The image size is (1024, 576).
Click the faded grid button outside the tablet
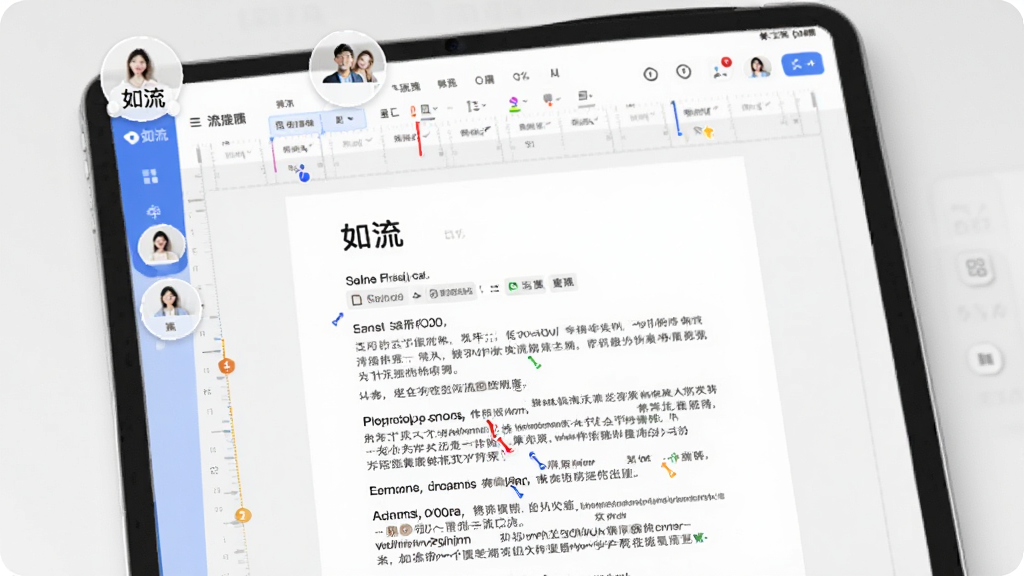(976, 267)
